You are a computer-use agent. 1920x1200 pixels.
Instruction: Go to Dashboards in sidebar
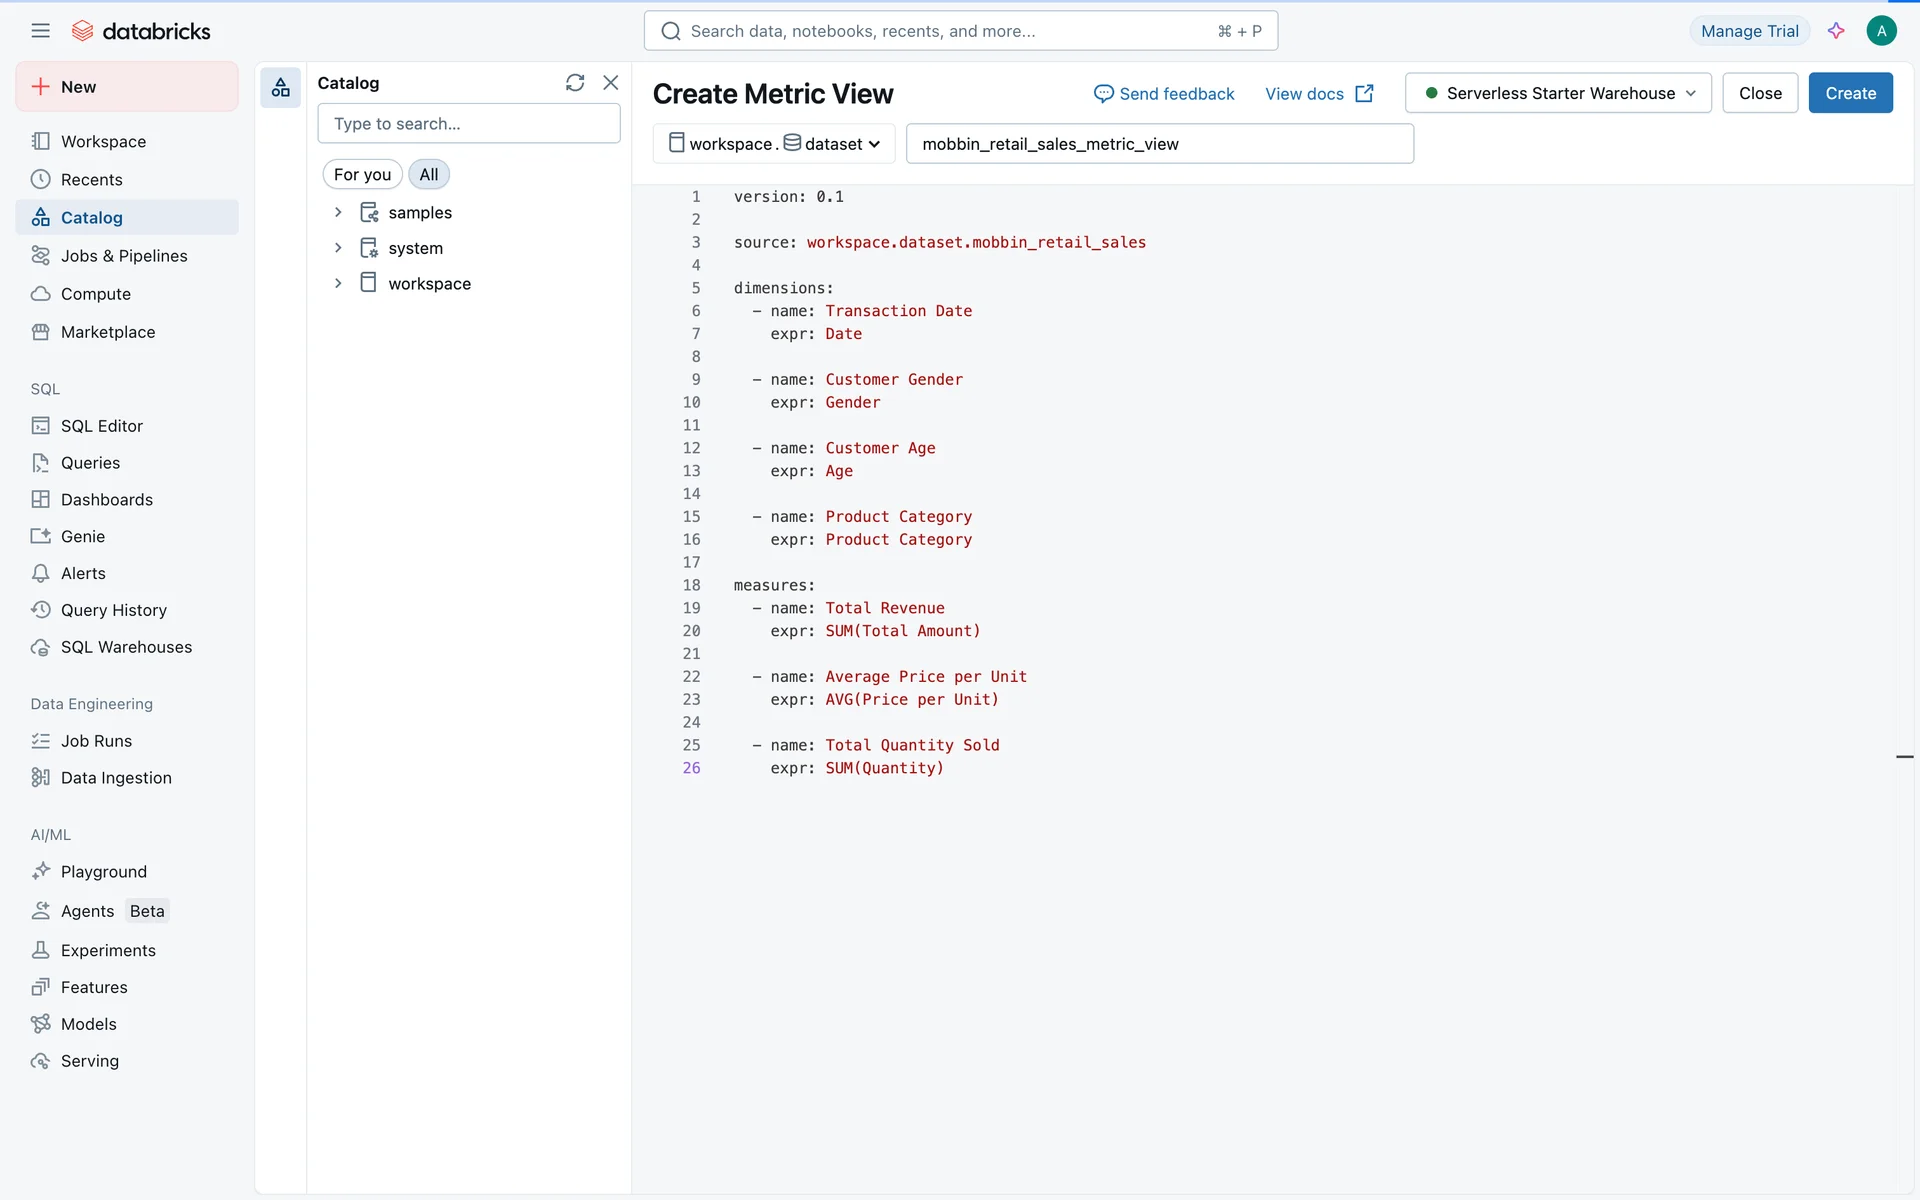coord(106,500)
